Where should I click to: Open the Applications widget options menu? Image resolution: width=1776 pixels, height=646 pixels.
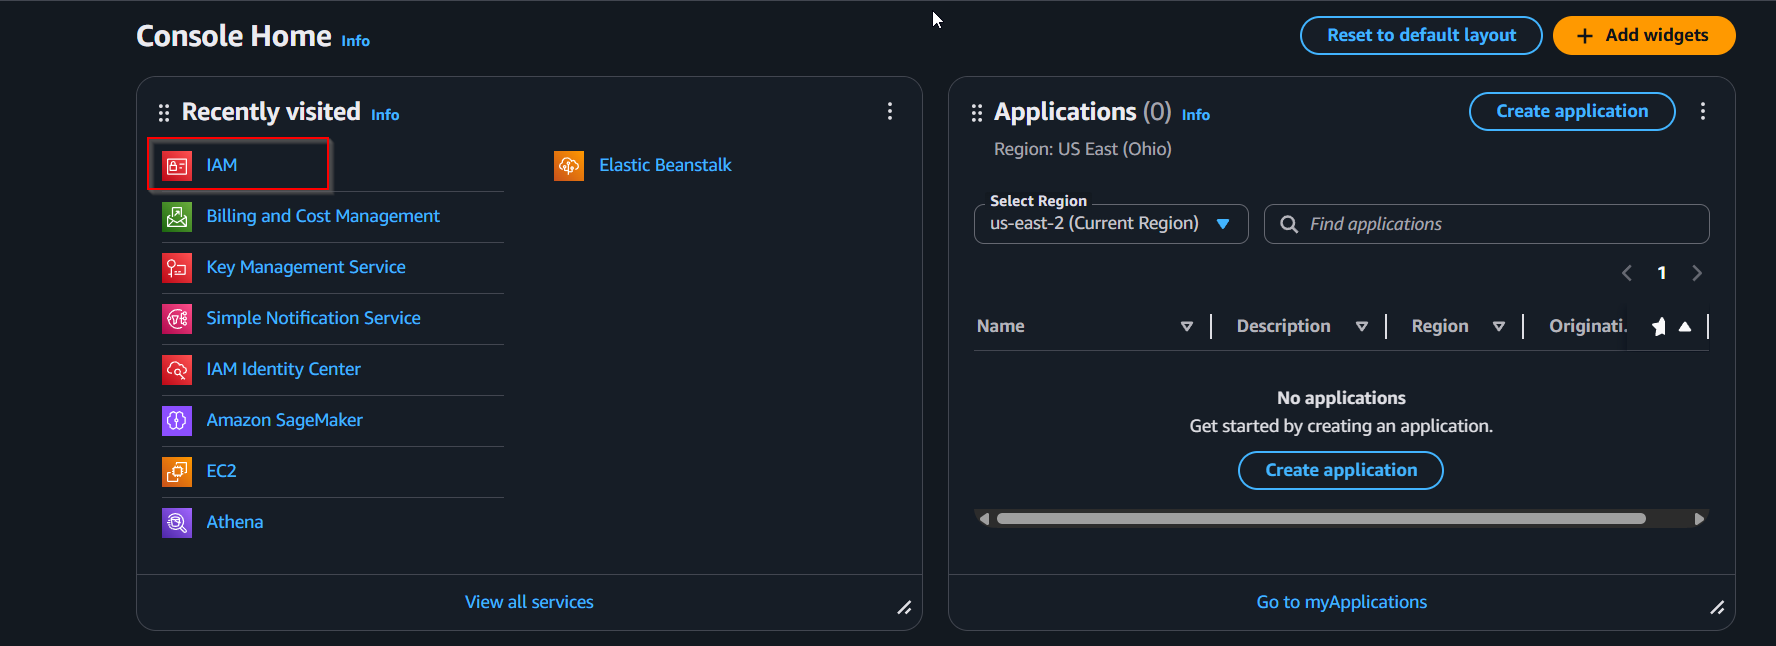click(1703, 111)
